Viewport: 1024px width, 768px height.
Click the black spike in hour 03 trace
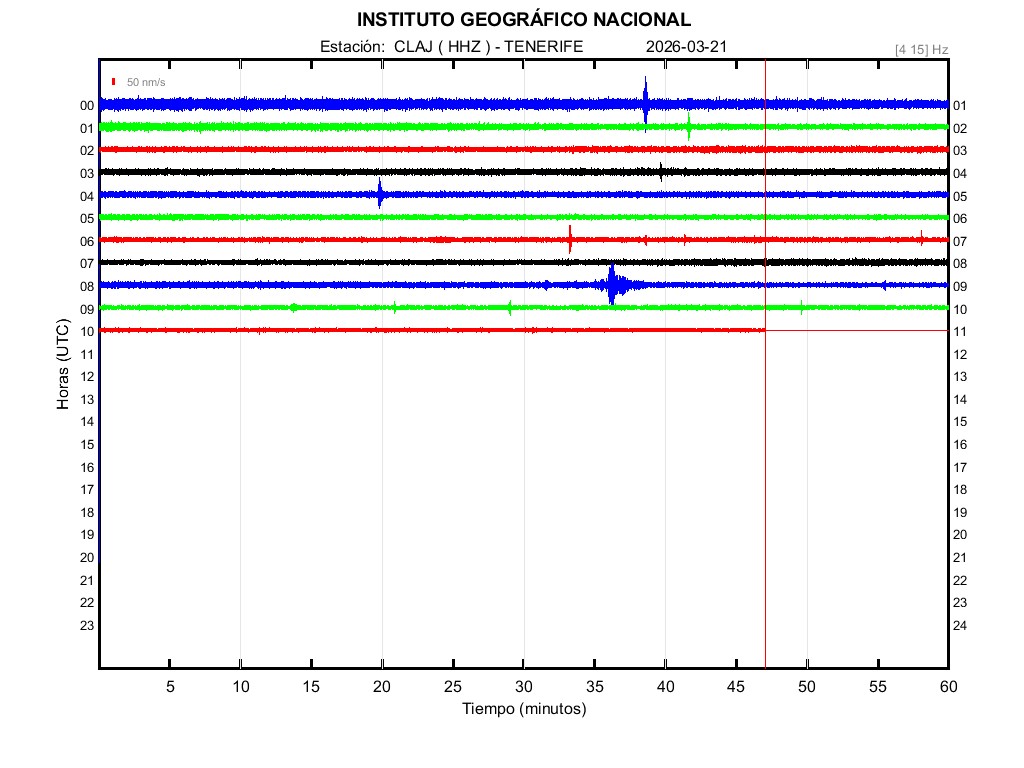pos(660,172)
